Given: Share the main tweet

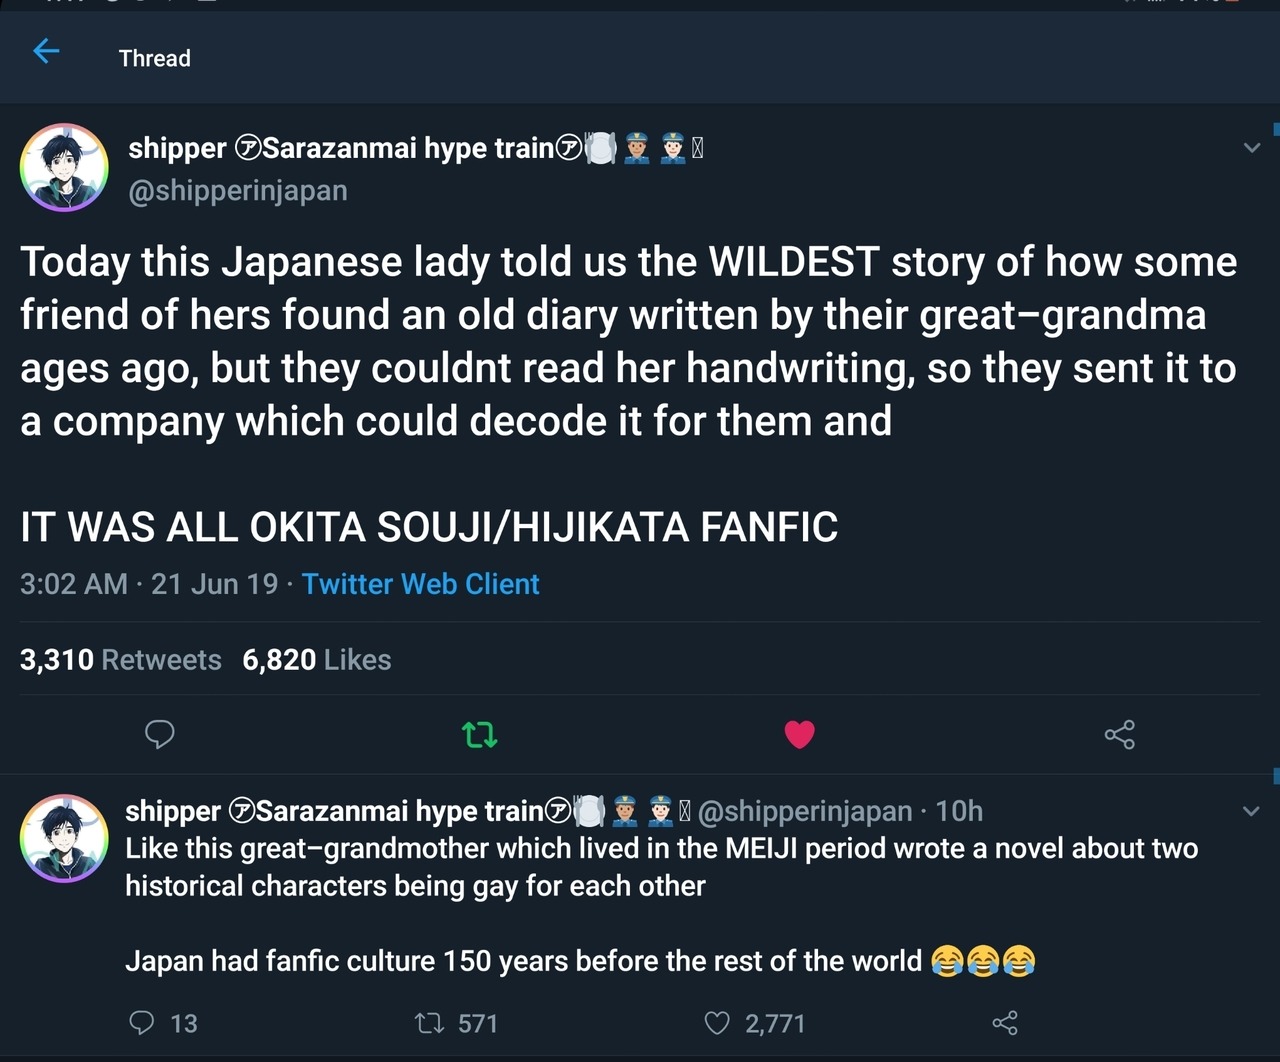Looking at the screenshot, I should [1119, 735].
